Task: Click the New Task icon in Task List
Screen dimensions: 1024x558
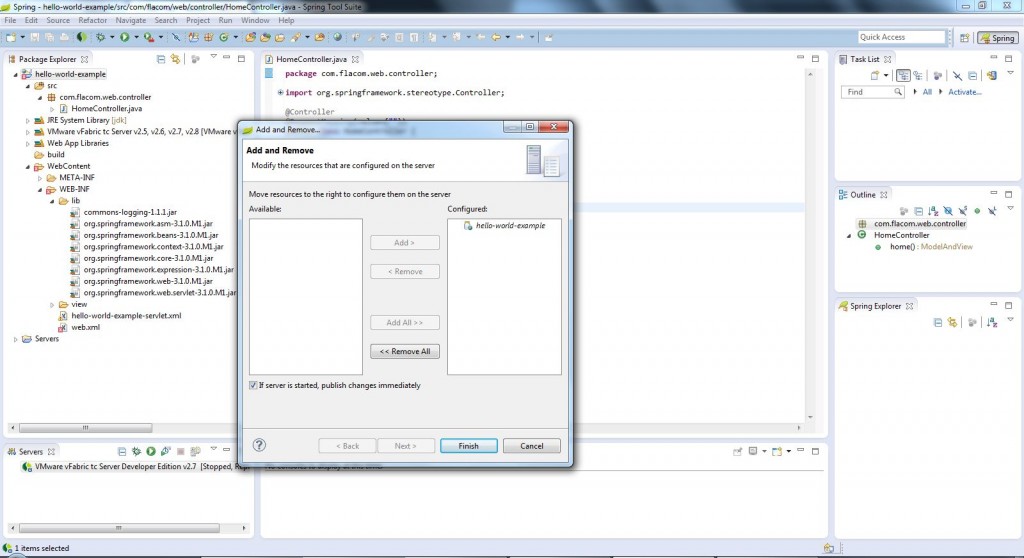Action: tap(875, 76)
